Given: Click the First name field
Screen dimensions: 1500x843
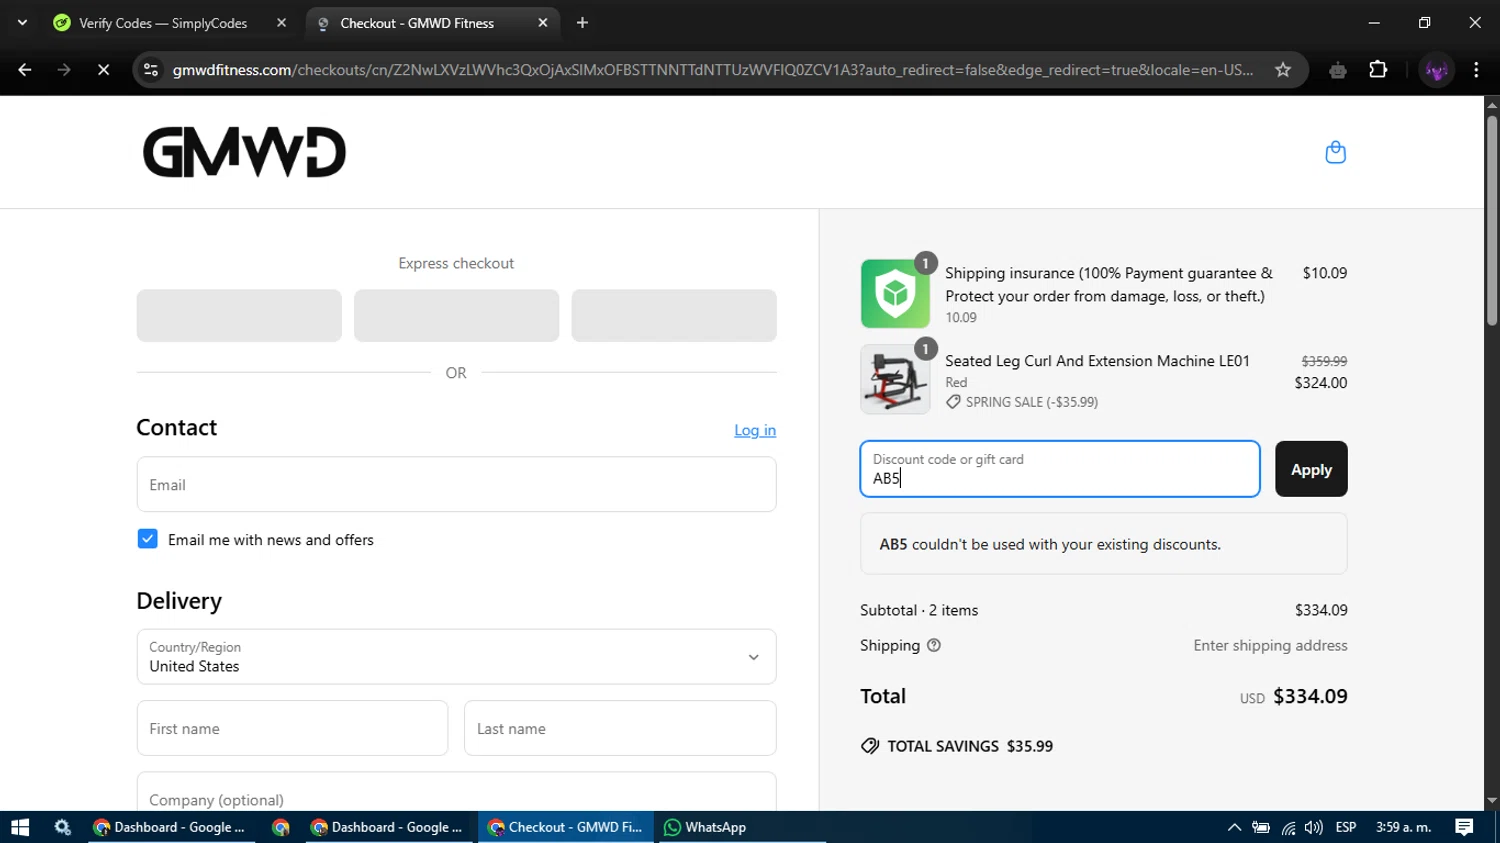Looking at the screenshot, I should coord(292,728).
